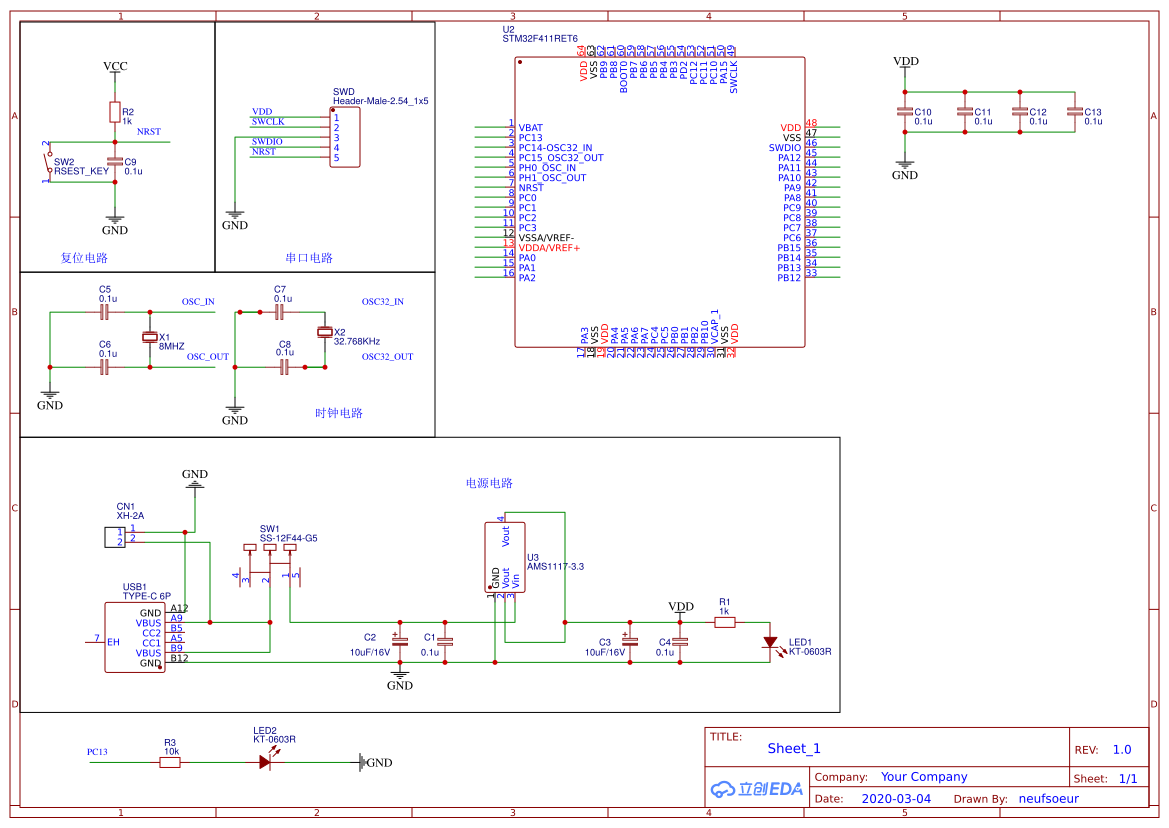Click the RSEST_KEY label
This screenshot has width=1169, height=828.
(82, 171)
